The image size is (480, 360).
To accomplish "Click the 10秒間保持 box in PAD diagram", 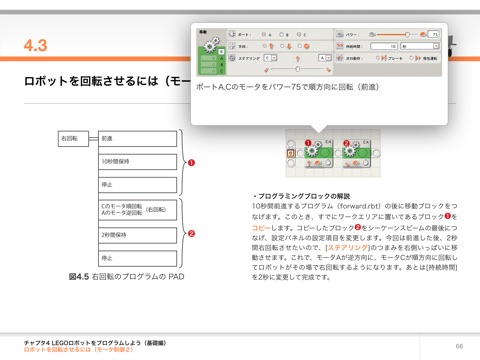I will click(x=138, y=162).
